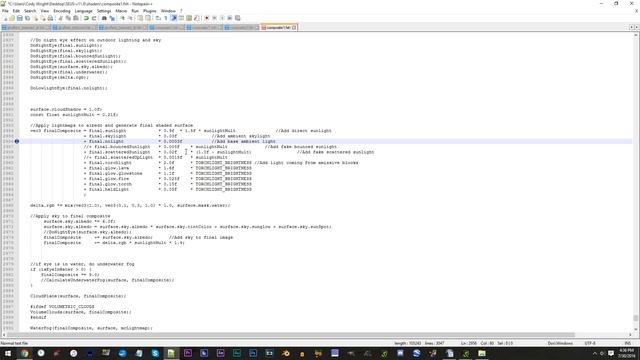Click Run Macro Multiple Times icon

coord(230,18)
